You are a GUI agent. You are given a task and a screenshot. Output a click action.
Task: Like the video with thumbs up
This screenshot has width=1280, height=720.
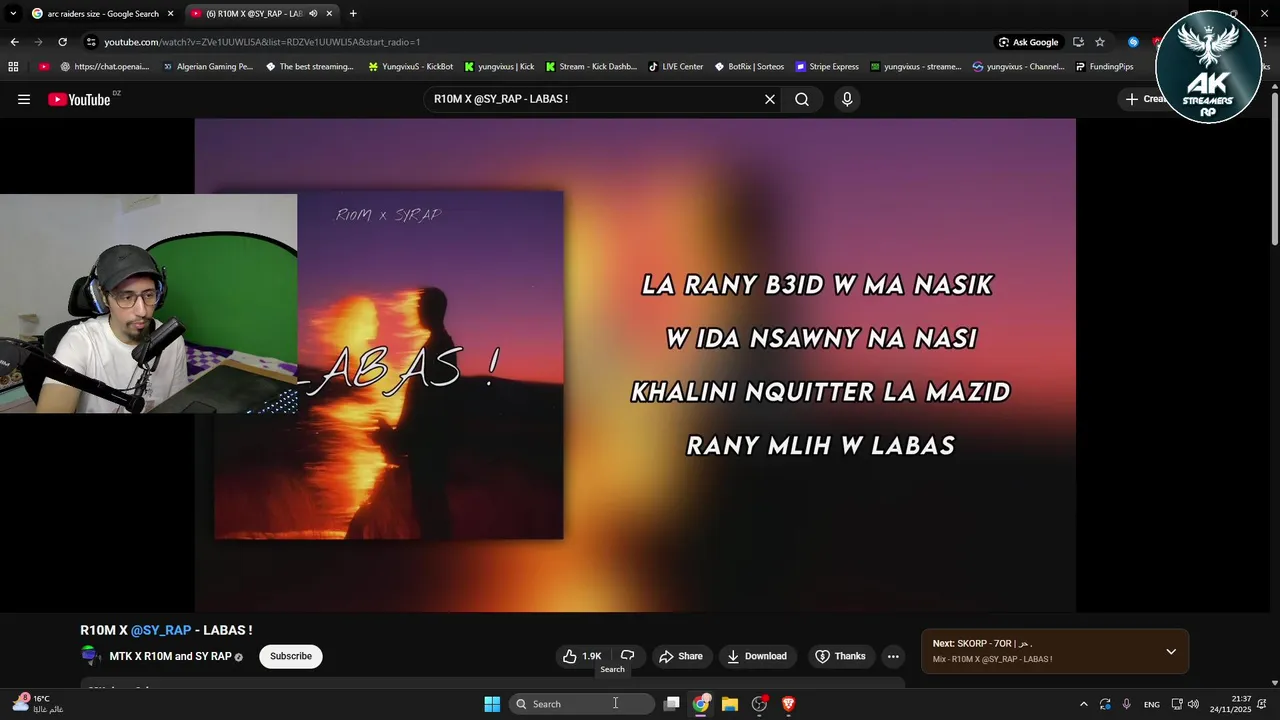pos(581,656)
